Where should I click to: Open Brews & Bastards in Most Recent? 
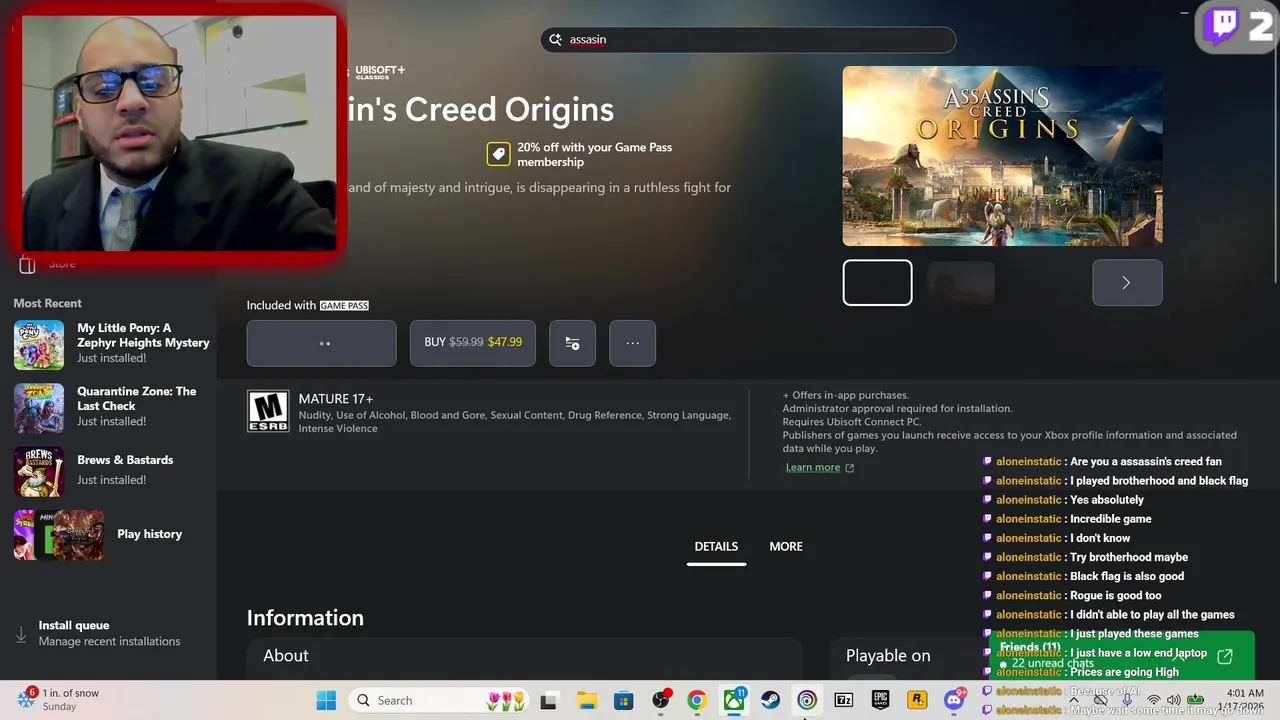(x=110, y=470)
